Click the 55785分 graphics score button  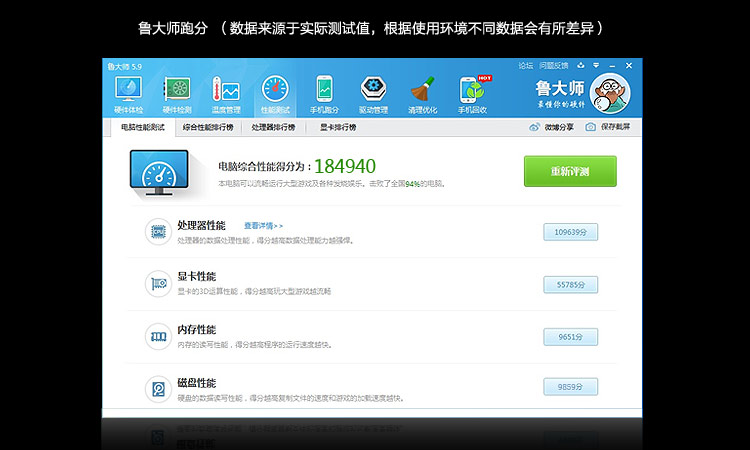pyautogui.click(x=570, y=285)
